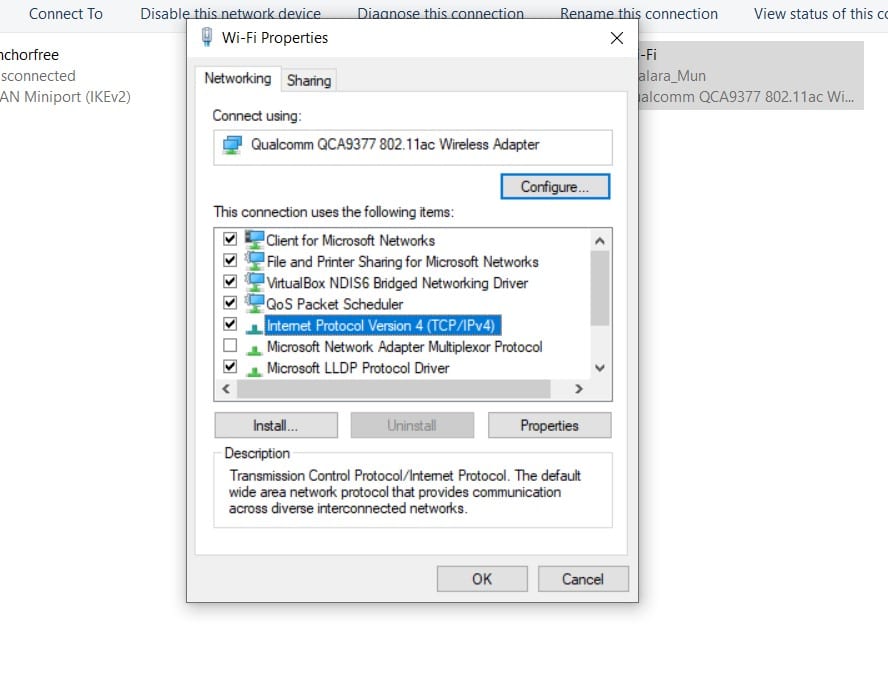The height and width of the screenshot is (673, 888).
Task: Uncheck File and Printer Sharing checkbox
Action: pos(230,260)
